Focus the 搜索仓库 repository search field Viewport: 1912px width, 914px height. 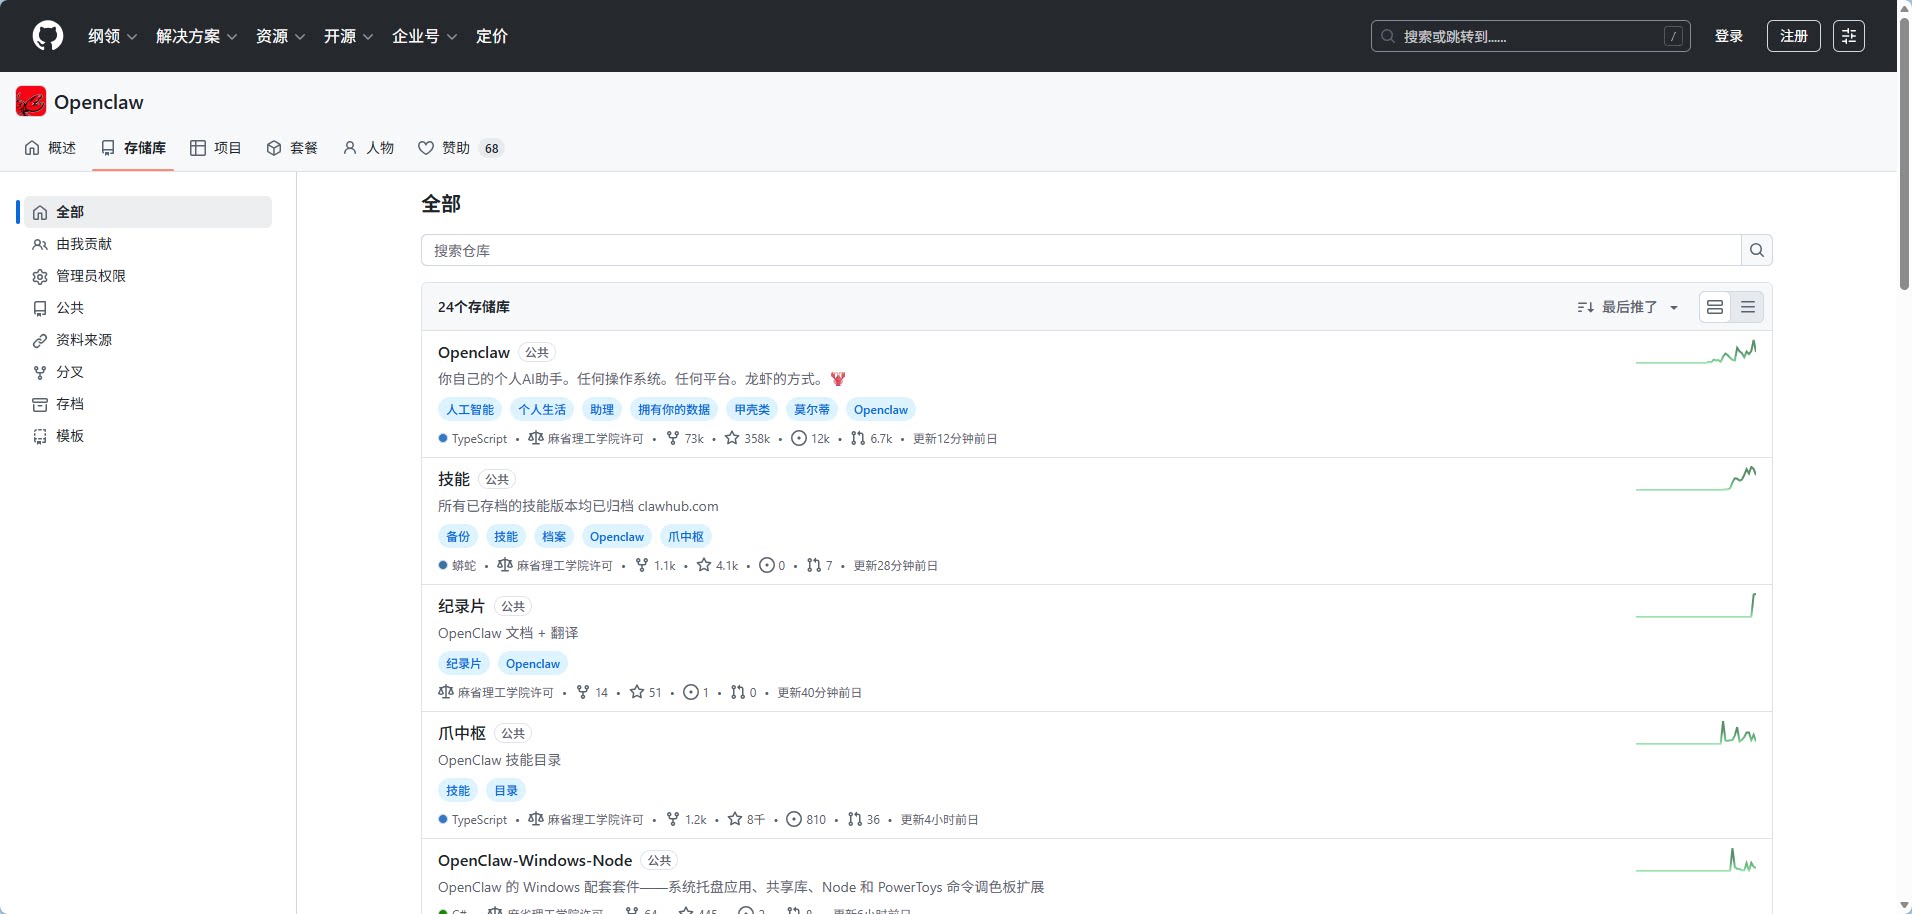point(1081,250)
